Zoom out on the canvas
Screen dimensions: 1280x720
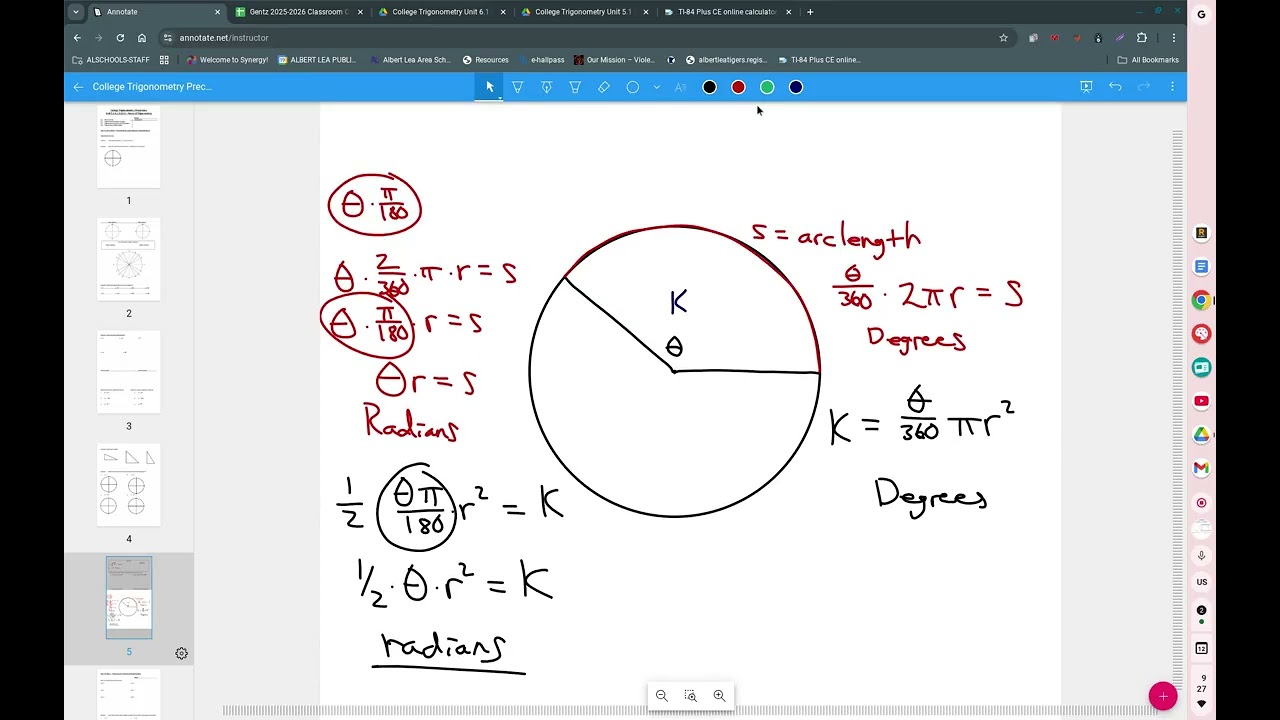coord(661,696)
